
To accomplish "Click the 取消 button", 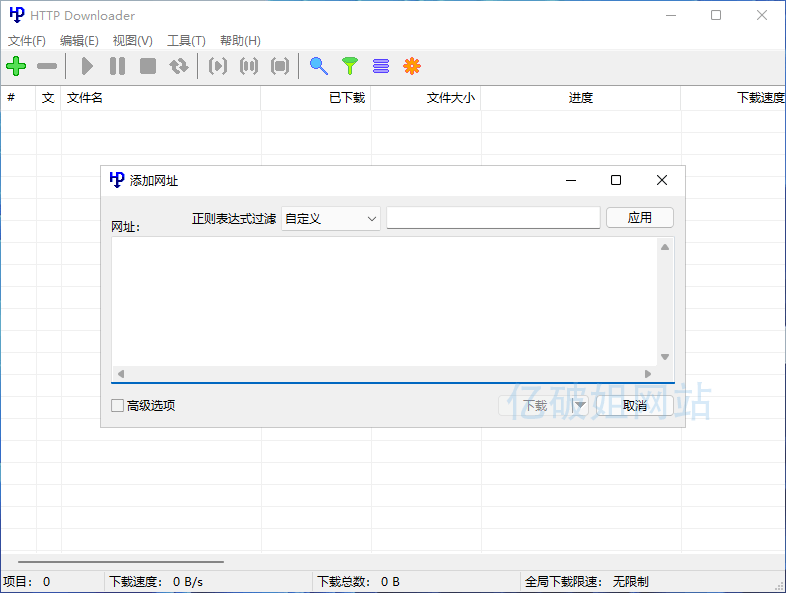I will [635, 405].
